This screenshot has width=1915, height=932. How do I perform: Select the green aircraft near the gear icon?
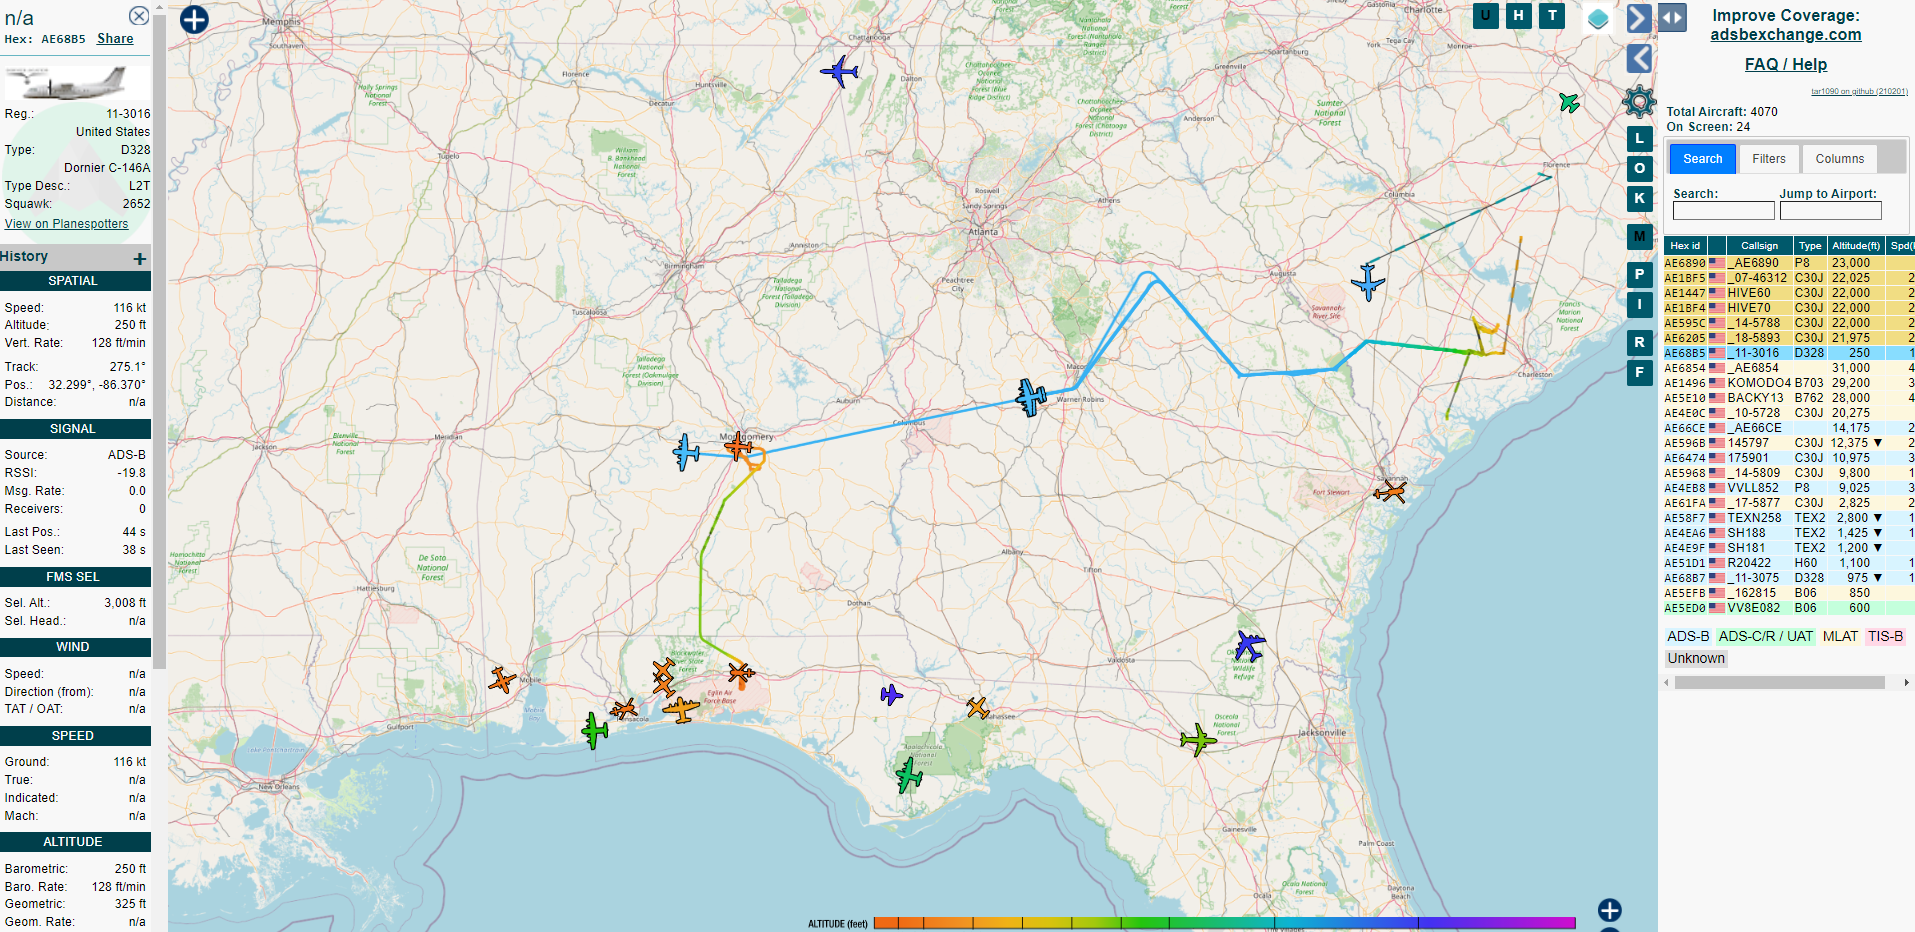(1569, 102)
